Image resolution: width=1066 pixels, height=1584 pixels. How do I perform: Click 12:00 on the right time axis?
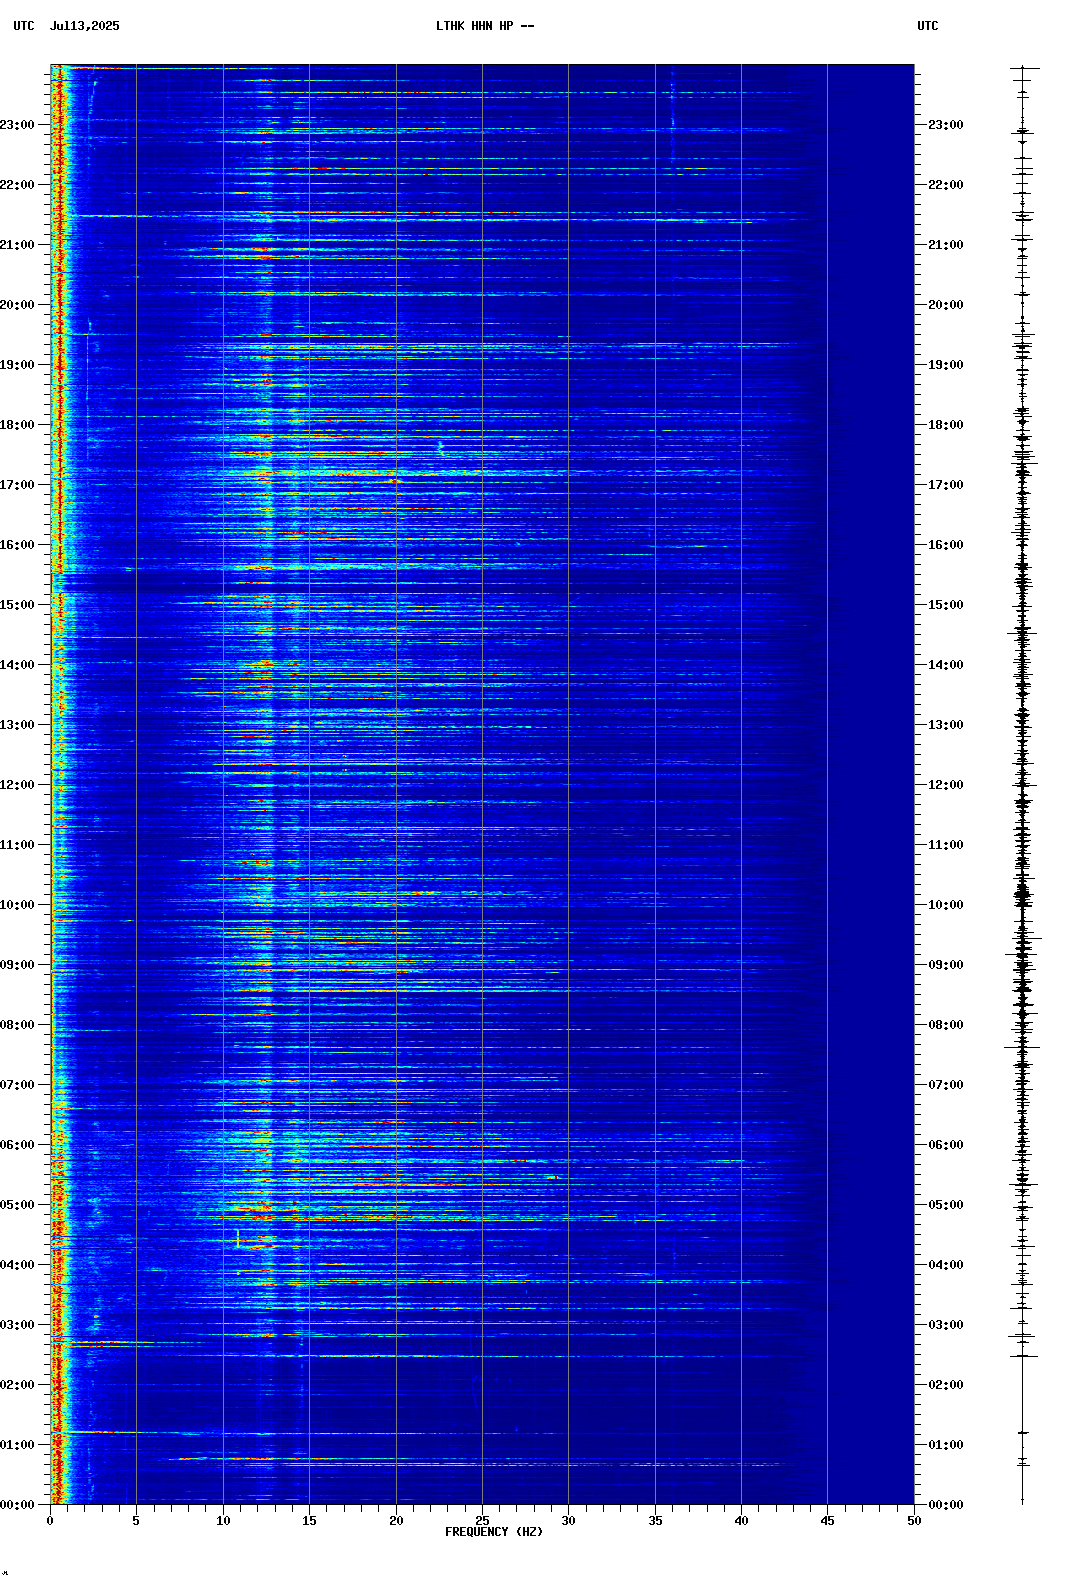click(x=946, y=785)
